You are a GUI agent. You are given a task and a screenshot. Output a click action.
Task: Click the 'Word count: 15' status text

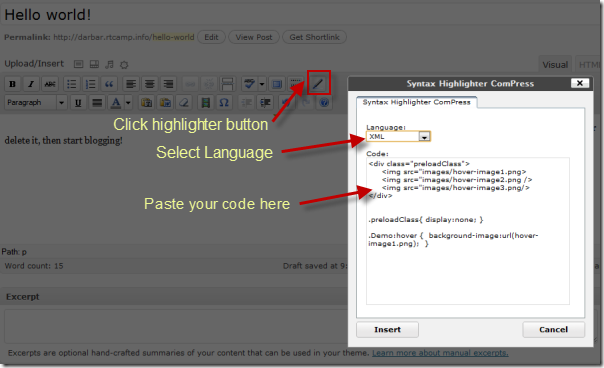[x=34, y=266]
